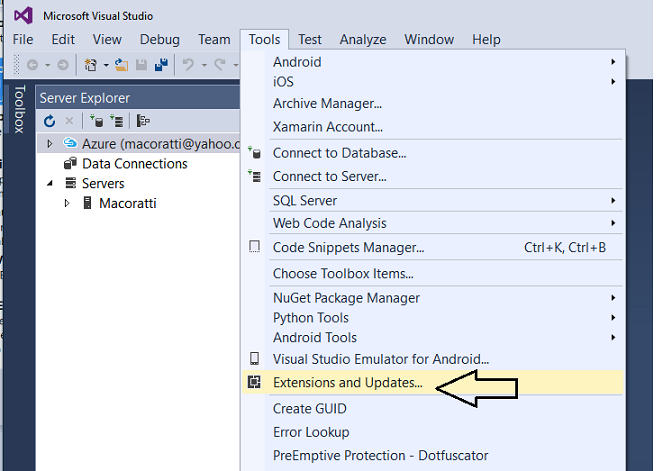Viewport: 663px width, 471px height.
Task: Expand the Azure node
Action: [49, 144]
